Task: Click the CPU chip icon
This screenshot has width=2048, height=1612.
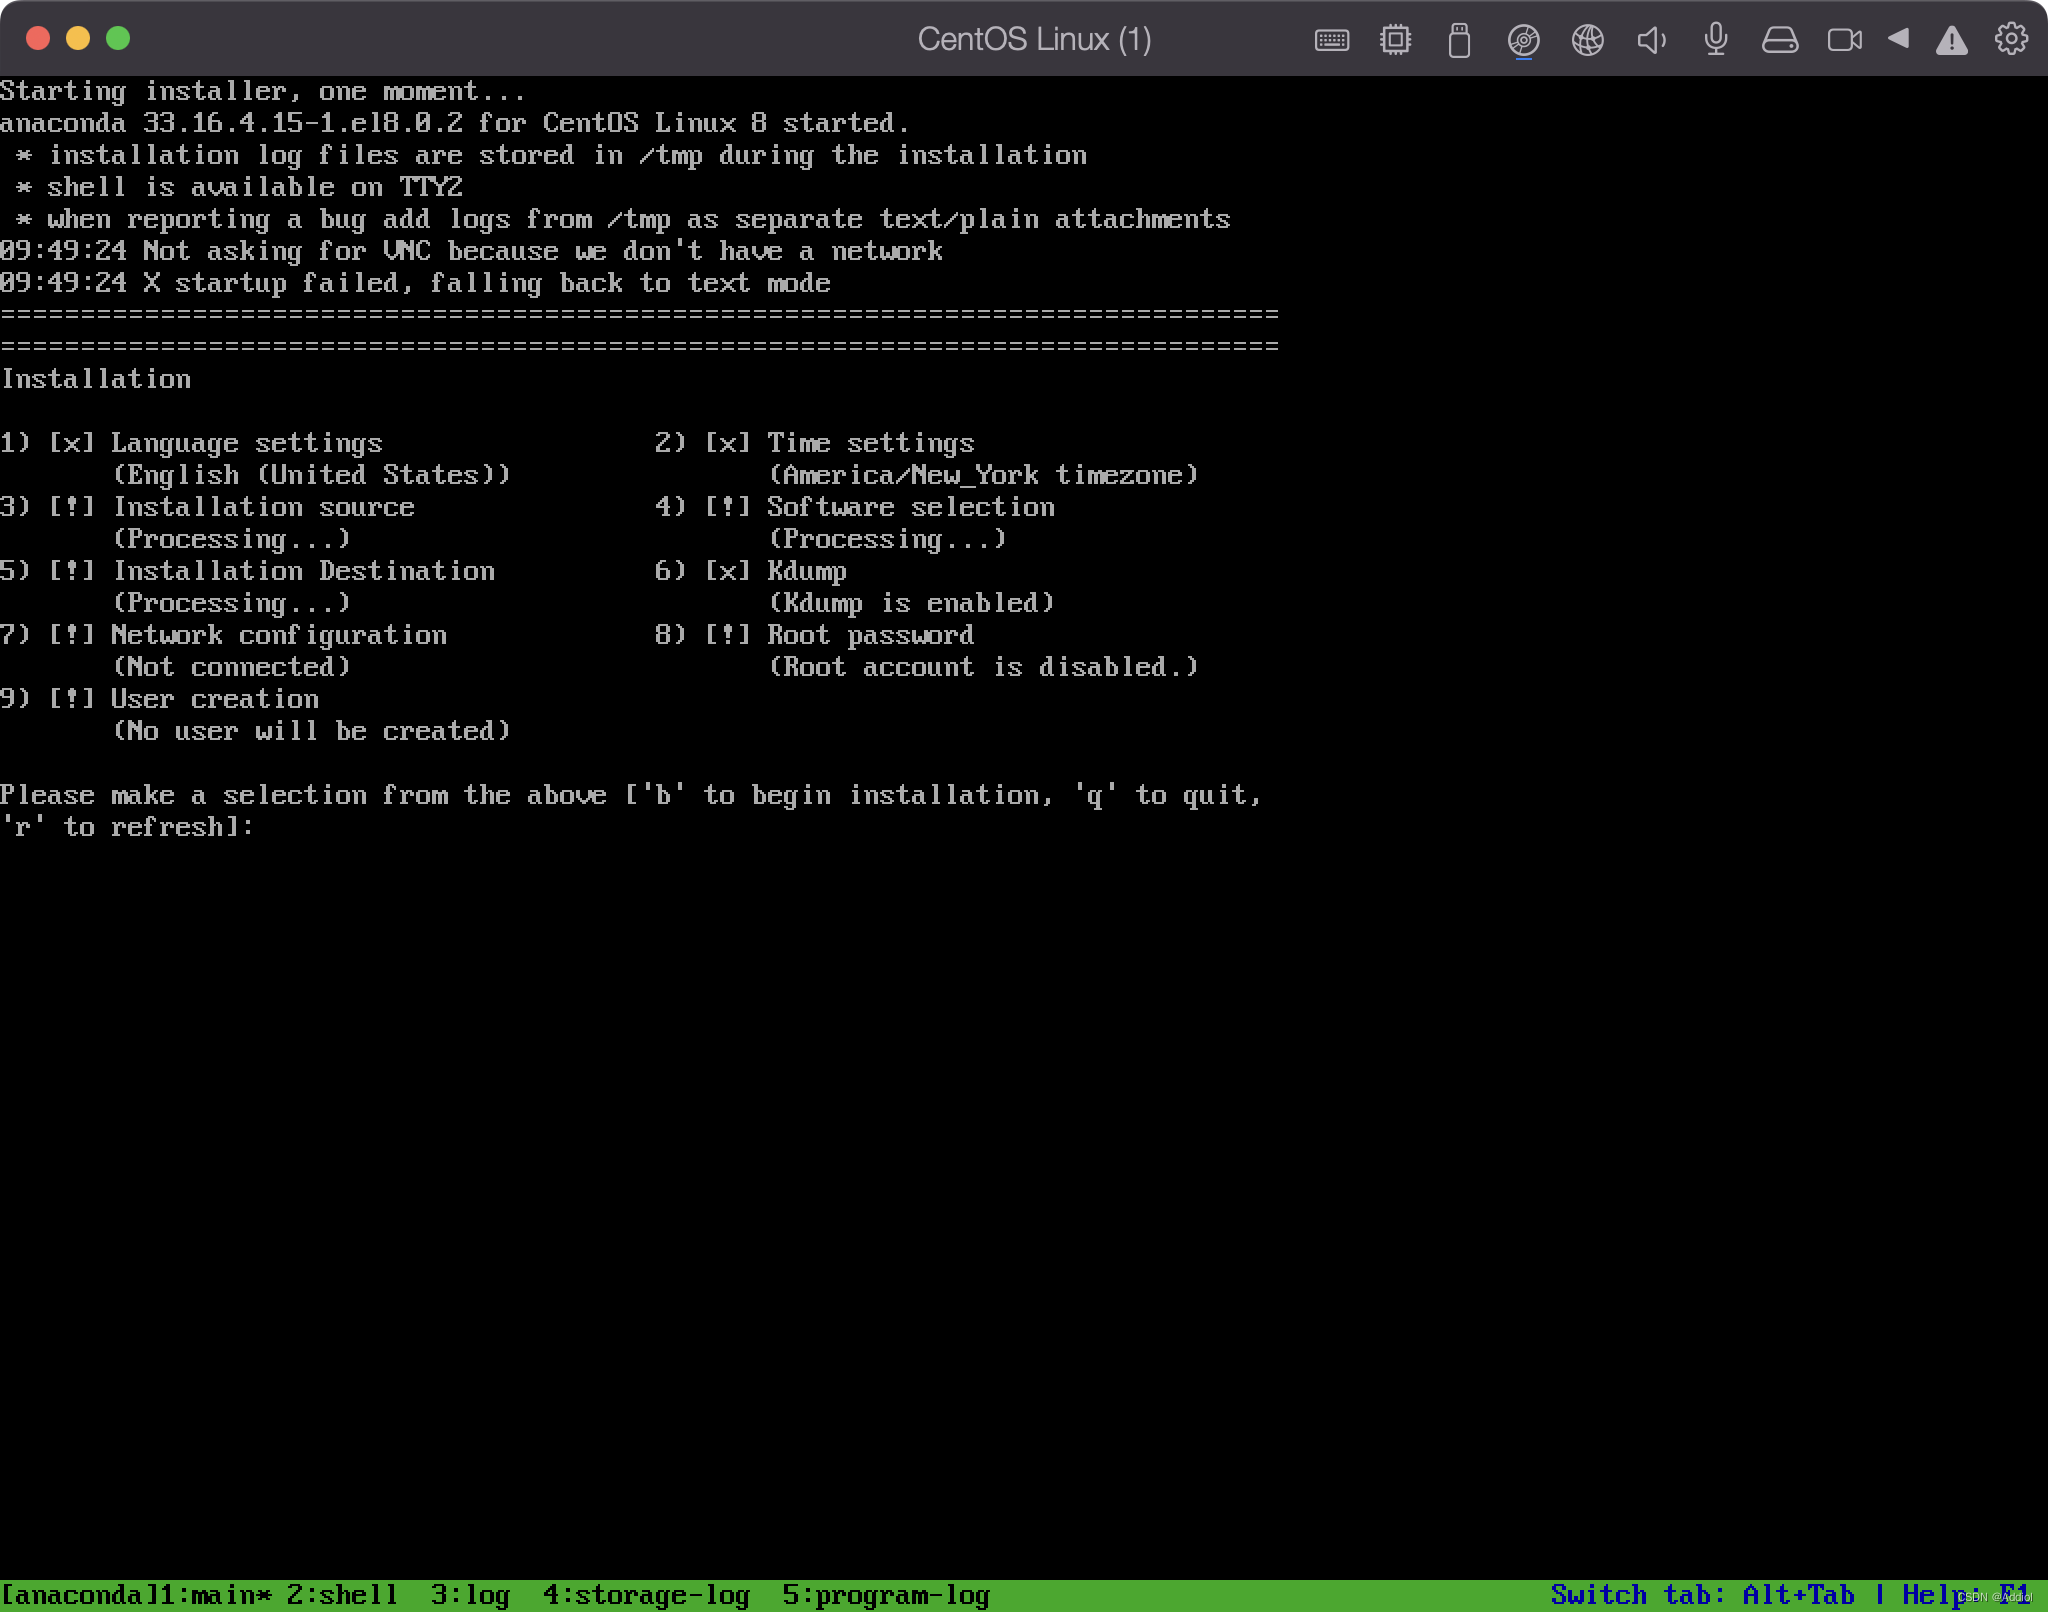Action: point(1395,40)
